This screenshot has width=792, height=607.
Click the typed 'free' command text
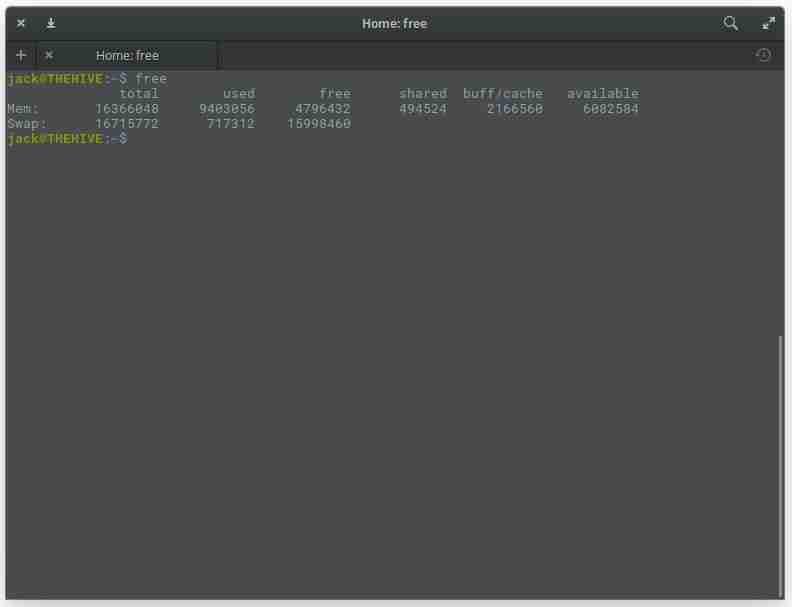[x=151, y=79]
